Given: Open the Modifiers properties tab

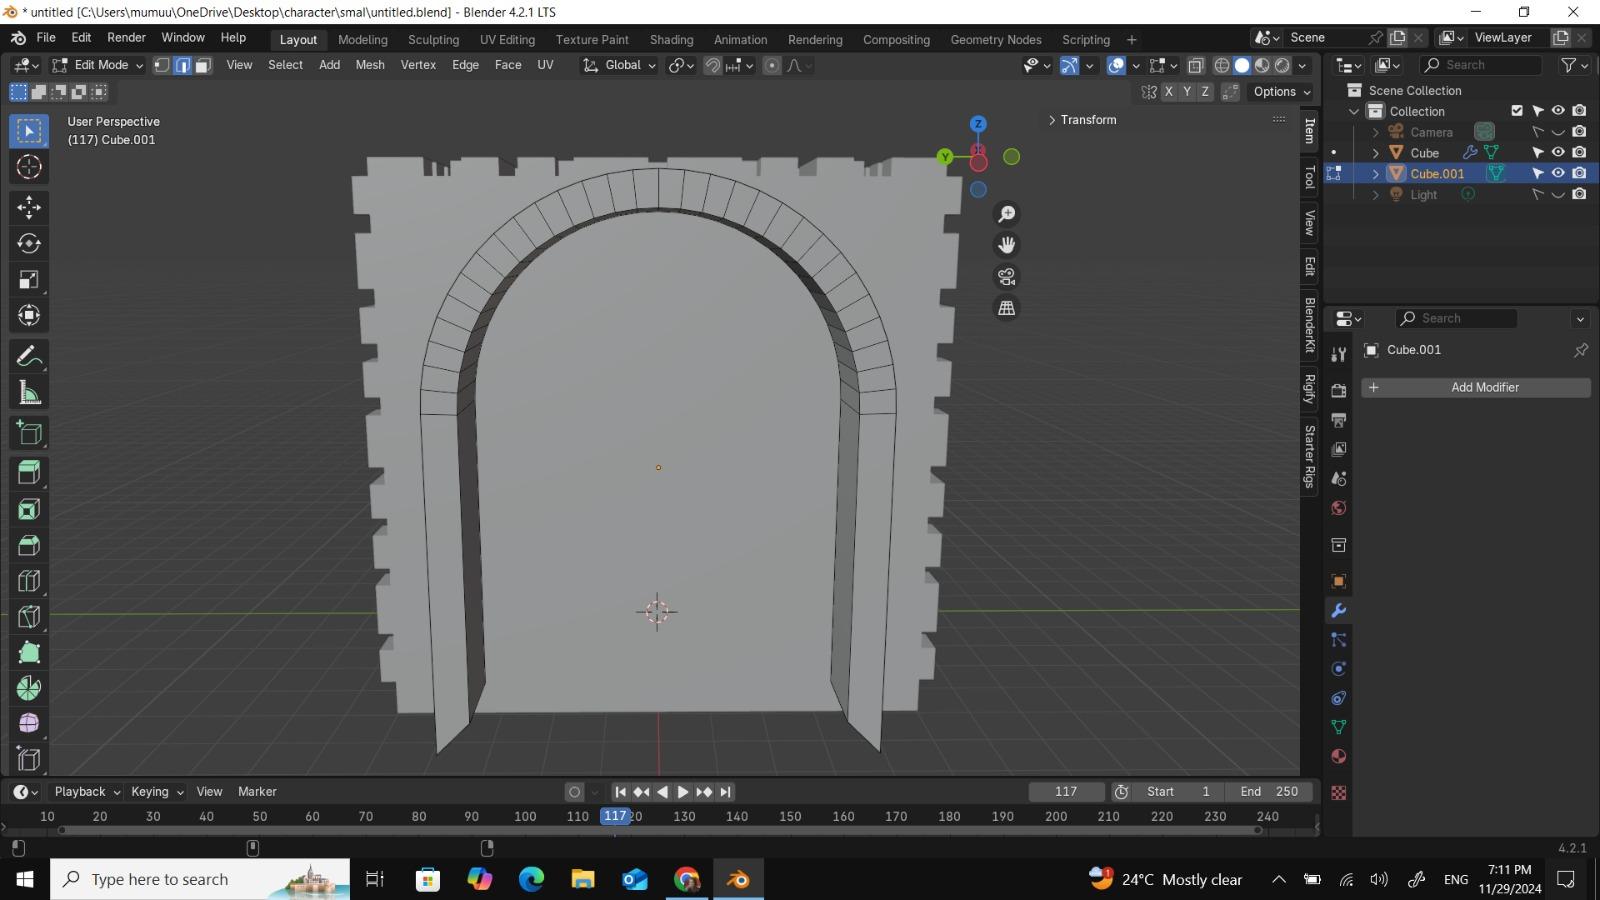Looking at the screenshot, I should click(1339, 610).
